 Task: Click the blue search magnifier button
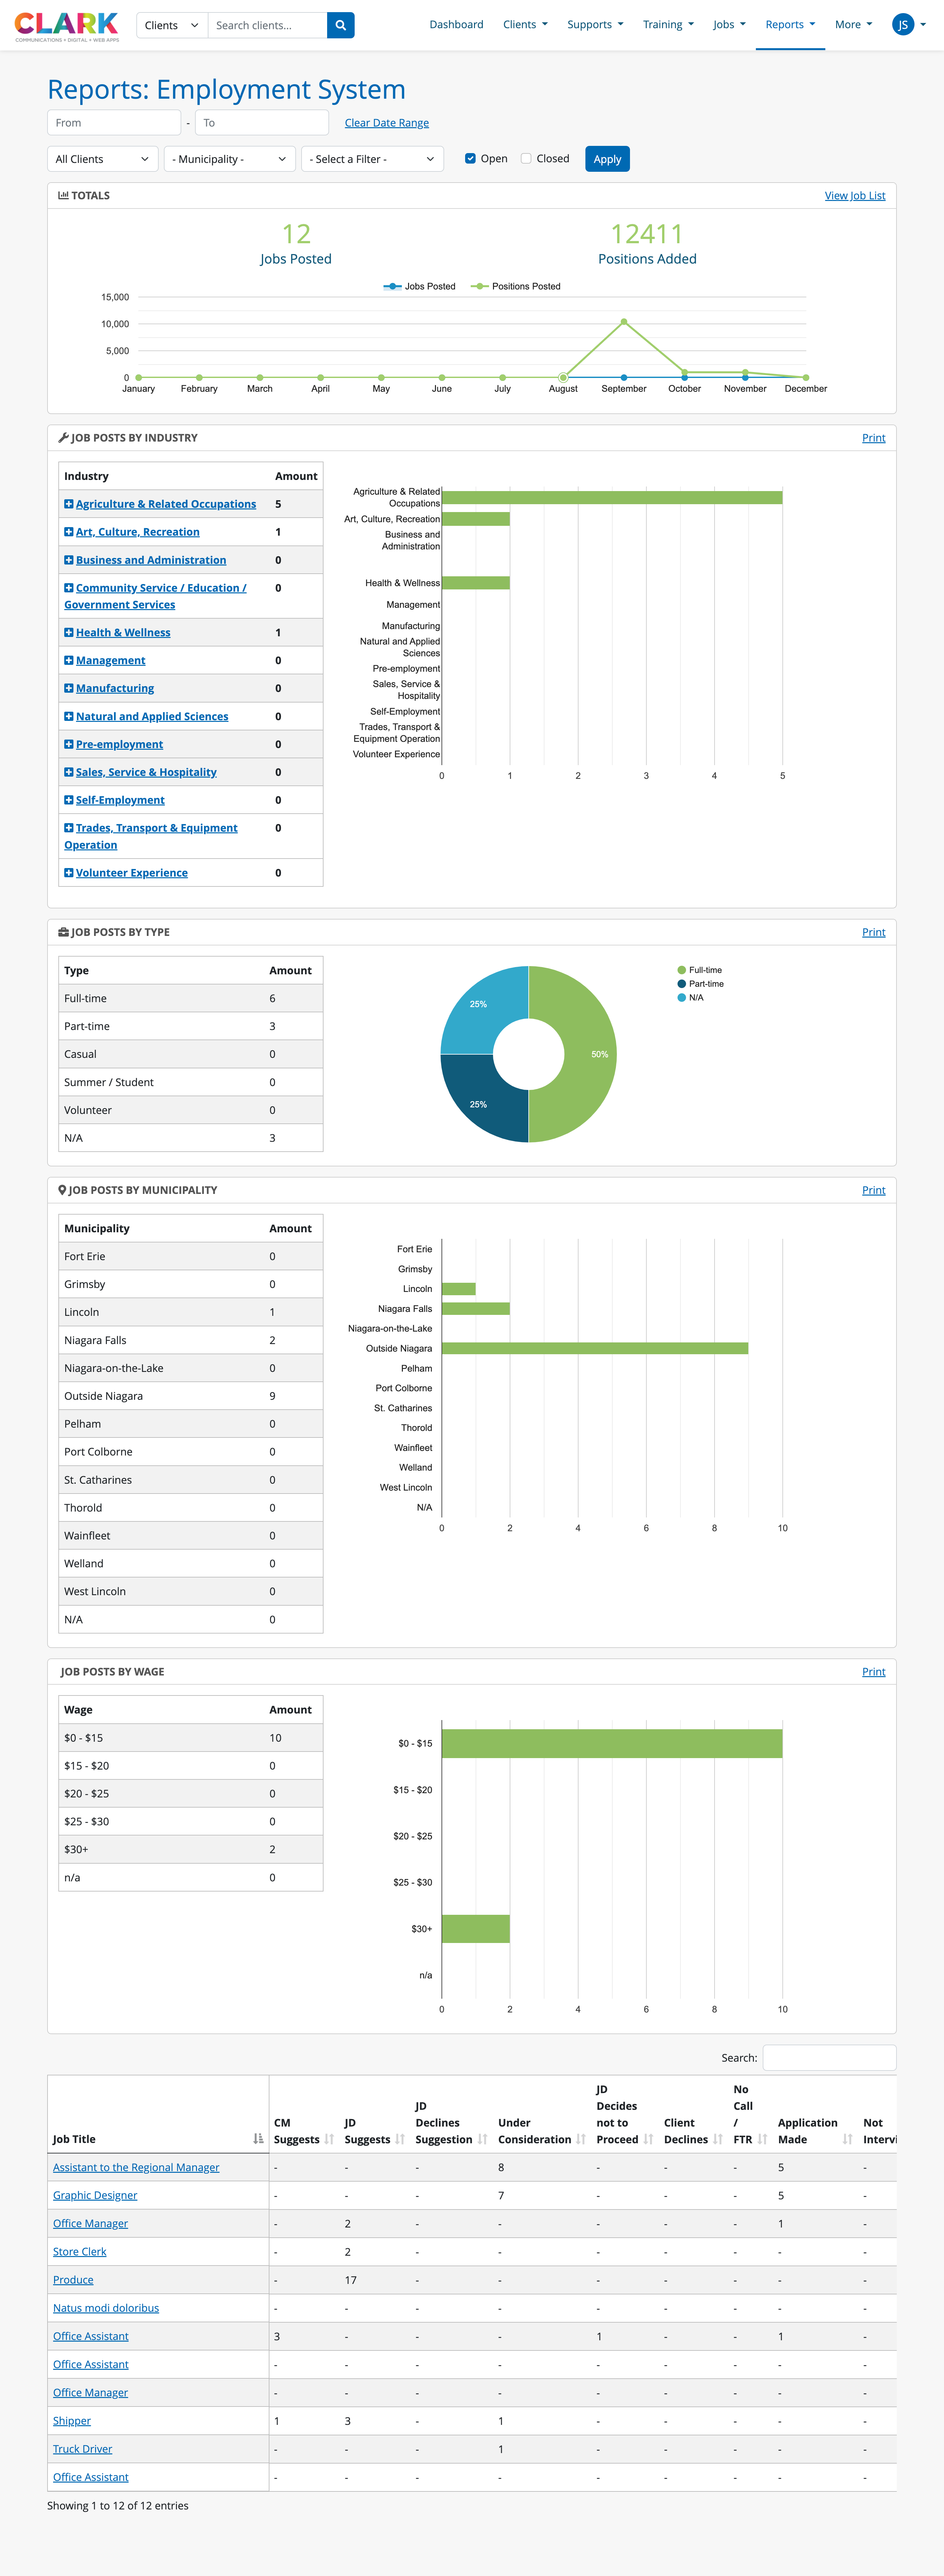pyautogui.click(x=340, y=25)
